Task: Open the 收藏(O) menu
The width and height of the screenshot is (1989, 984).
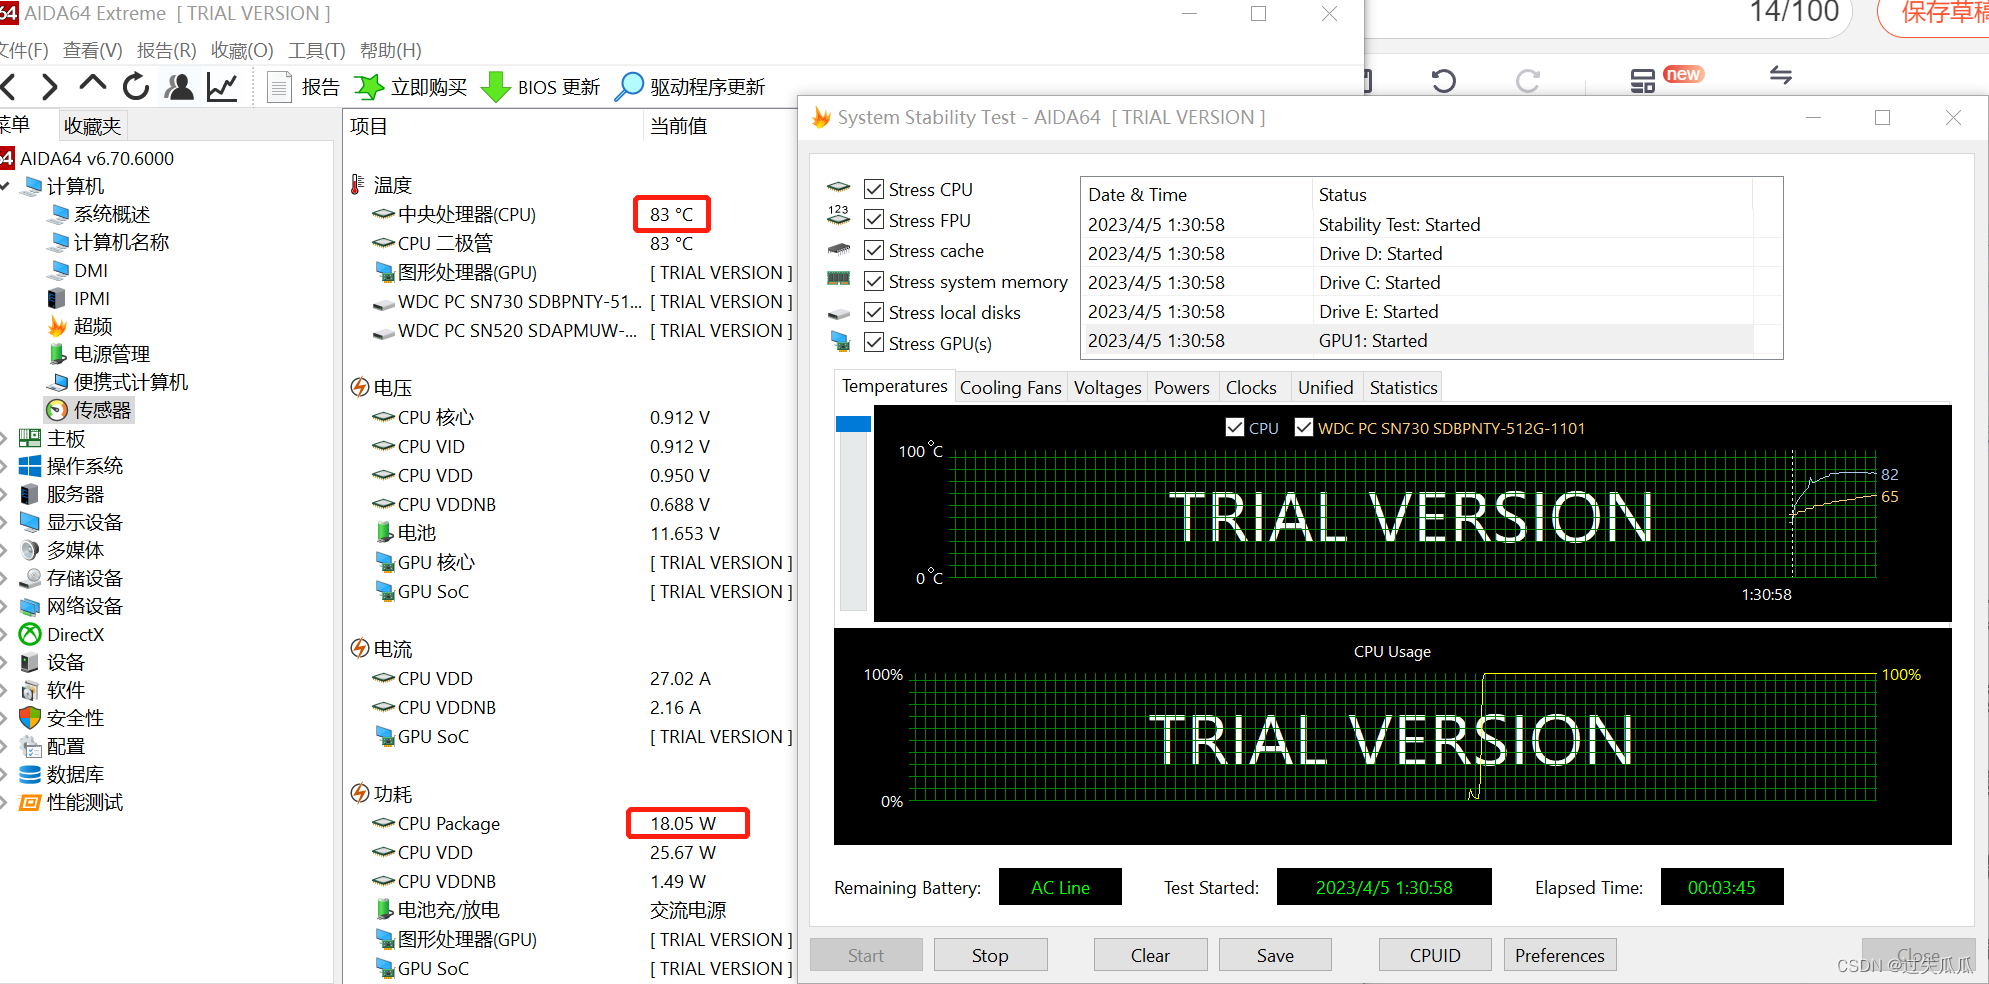Action: (242, 50)
